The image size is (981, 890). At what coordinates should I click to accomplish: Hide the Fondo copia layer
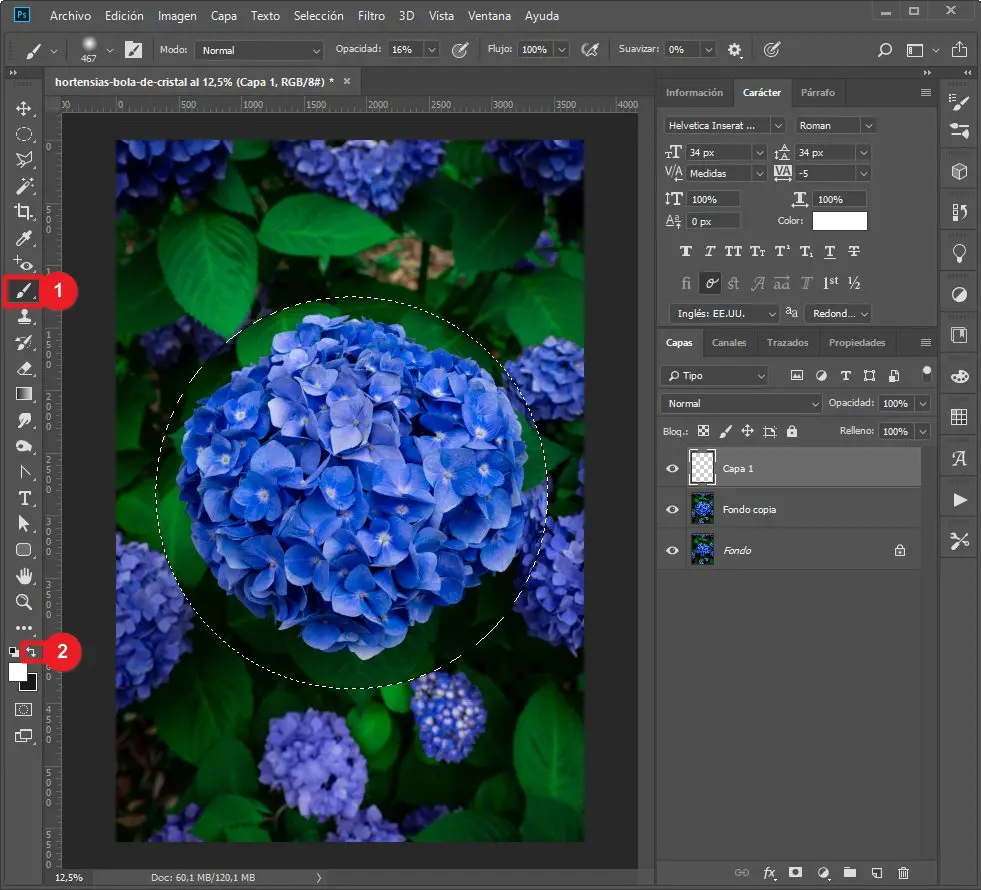(672, 509)
